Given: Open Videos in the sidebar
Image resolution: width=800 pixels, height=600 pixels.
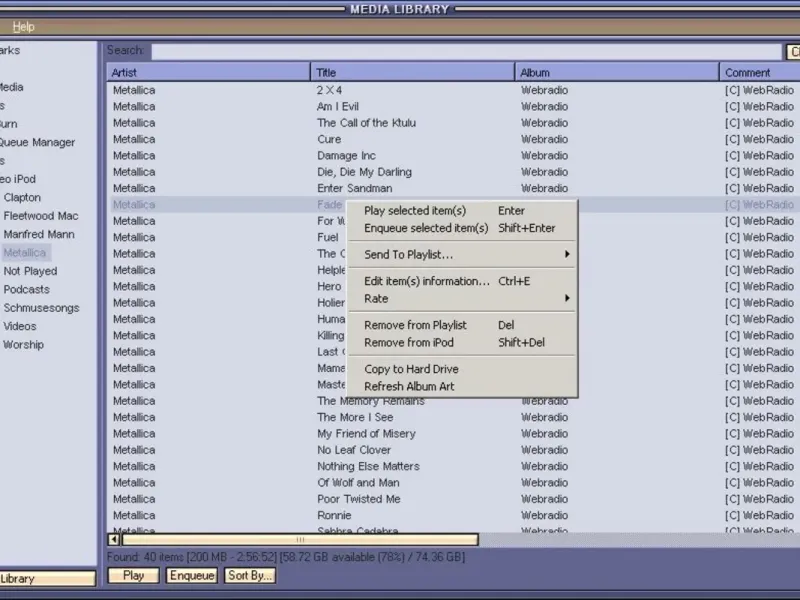Looking at the screenshot, I should coord(19,326).
